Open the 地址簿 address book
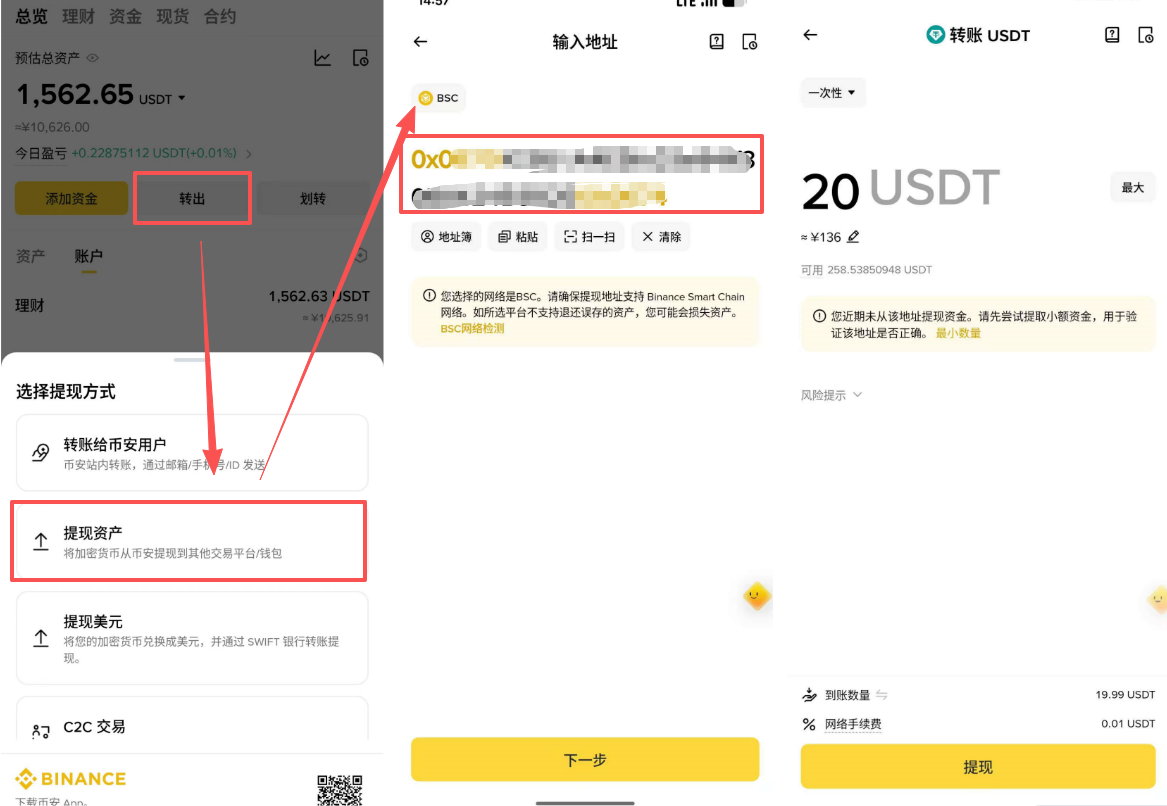The height and width of the screenshot is (806, 1167). (x=447, y=237)
